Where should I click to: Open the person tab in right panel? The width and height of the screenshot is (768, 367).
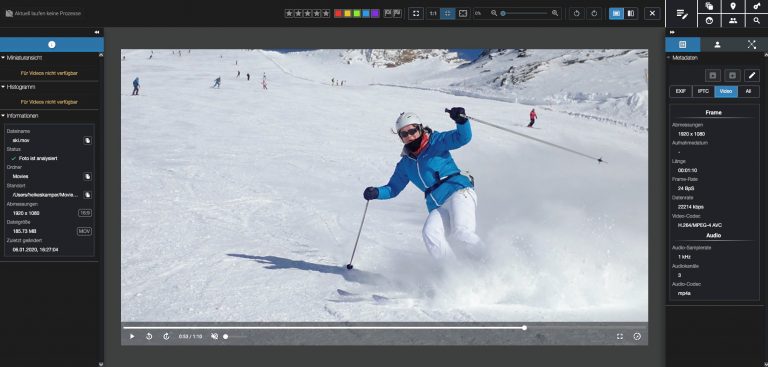click(x=717, y=45)
